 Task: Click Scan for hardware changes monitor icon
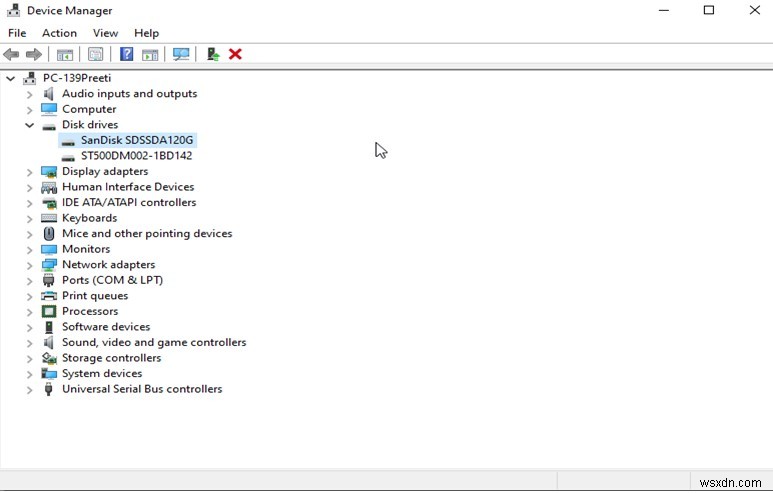click(x=181, y=54)
